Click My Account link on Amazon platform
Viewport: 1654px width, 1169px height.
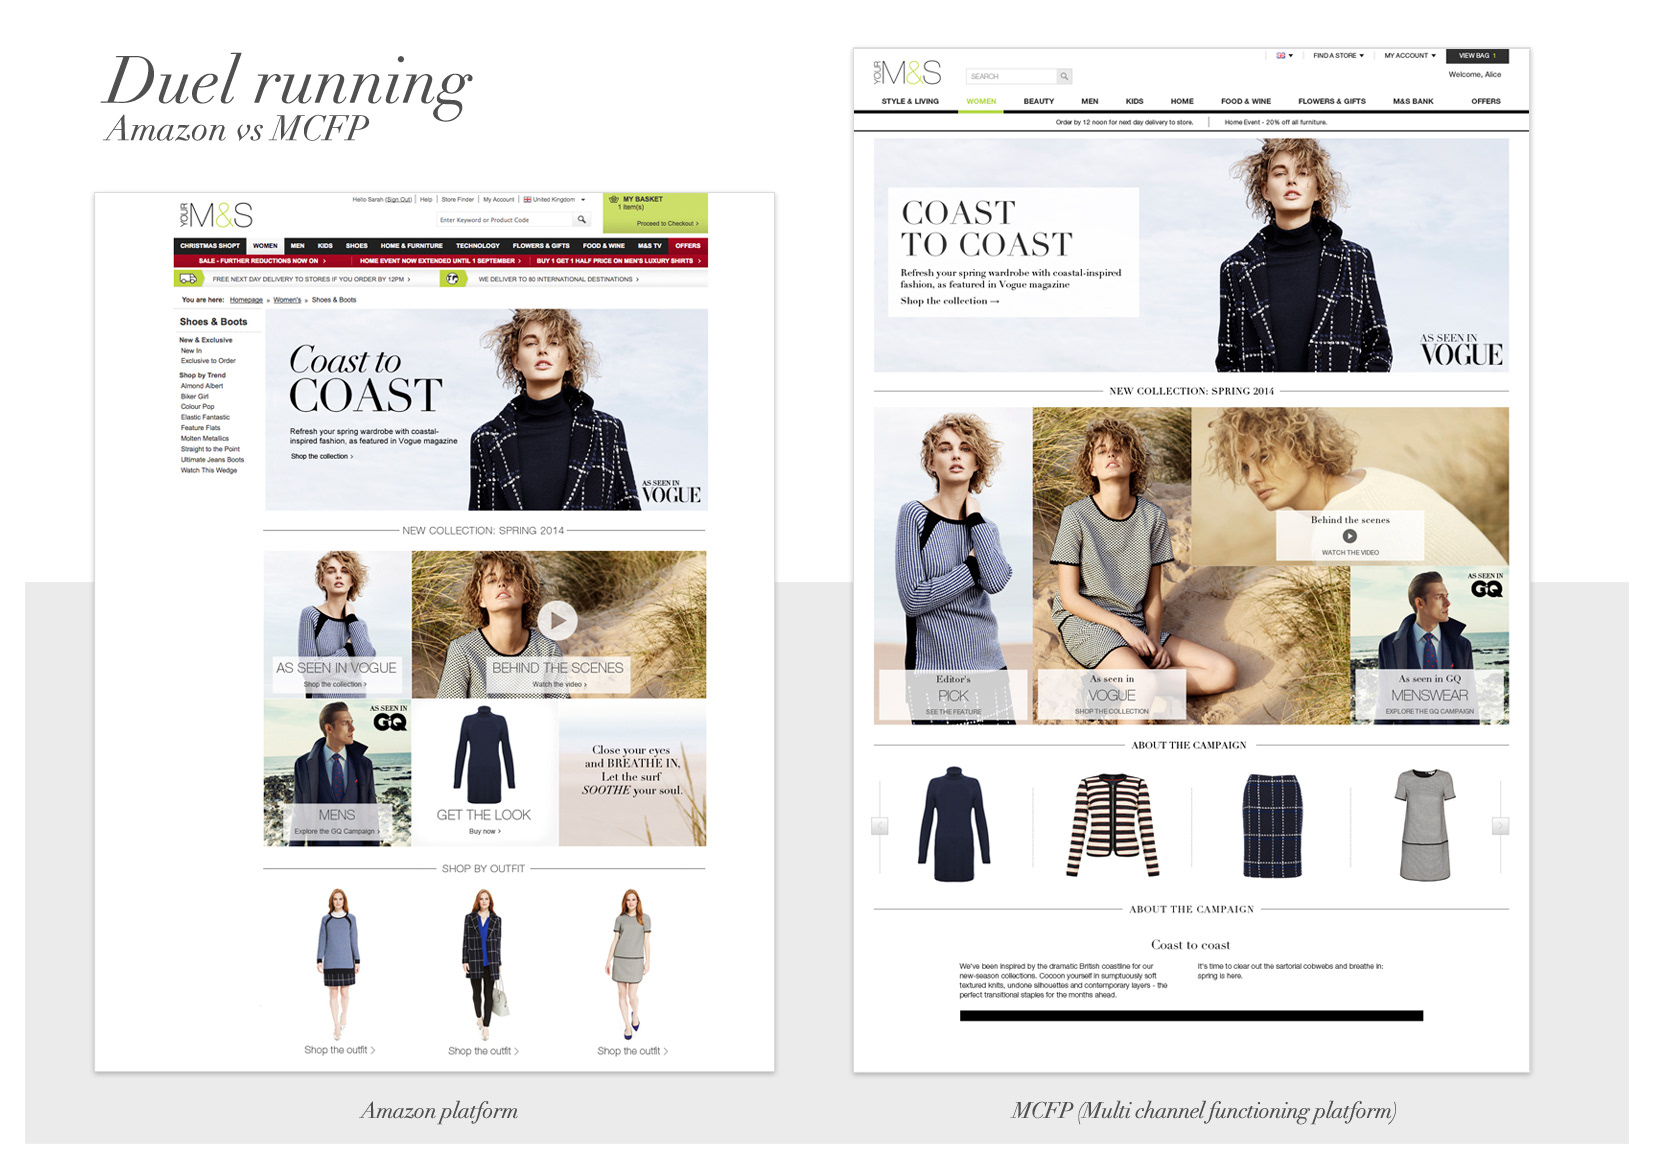(x=499, y=200)
